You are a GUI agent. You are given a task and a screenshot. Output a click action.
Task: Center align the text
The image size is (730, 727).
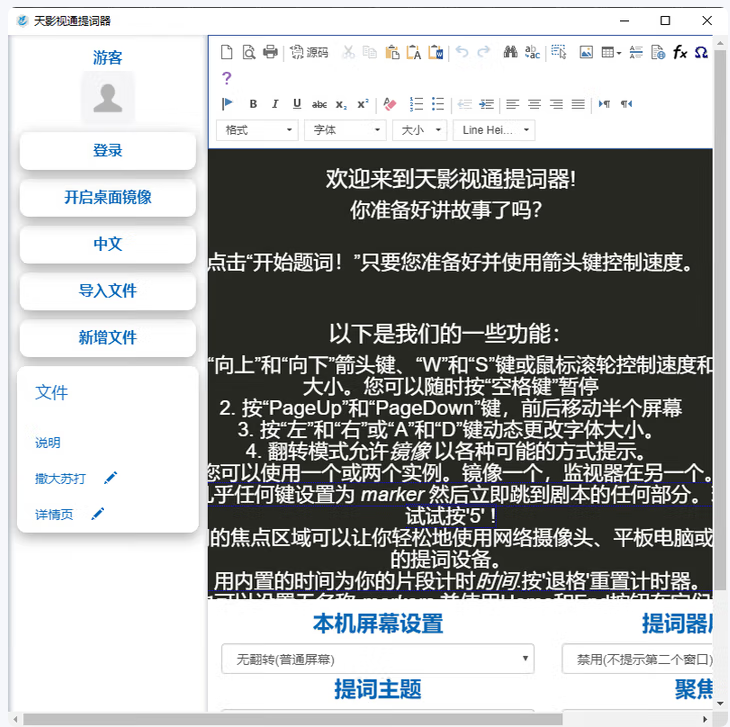[x=534, y=104]
